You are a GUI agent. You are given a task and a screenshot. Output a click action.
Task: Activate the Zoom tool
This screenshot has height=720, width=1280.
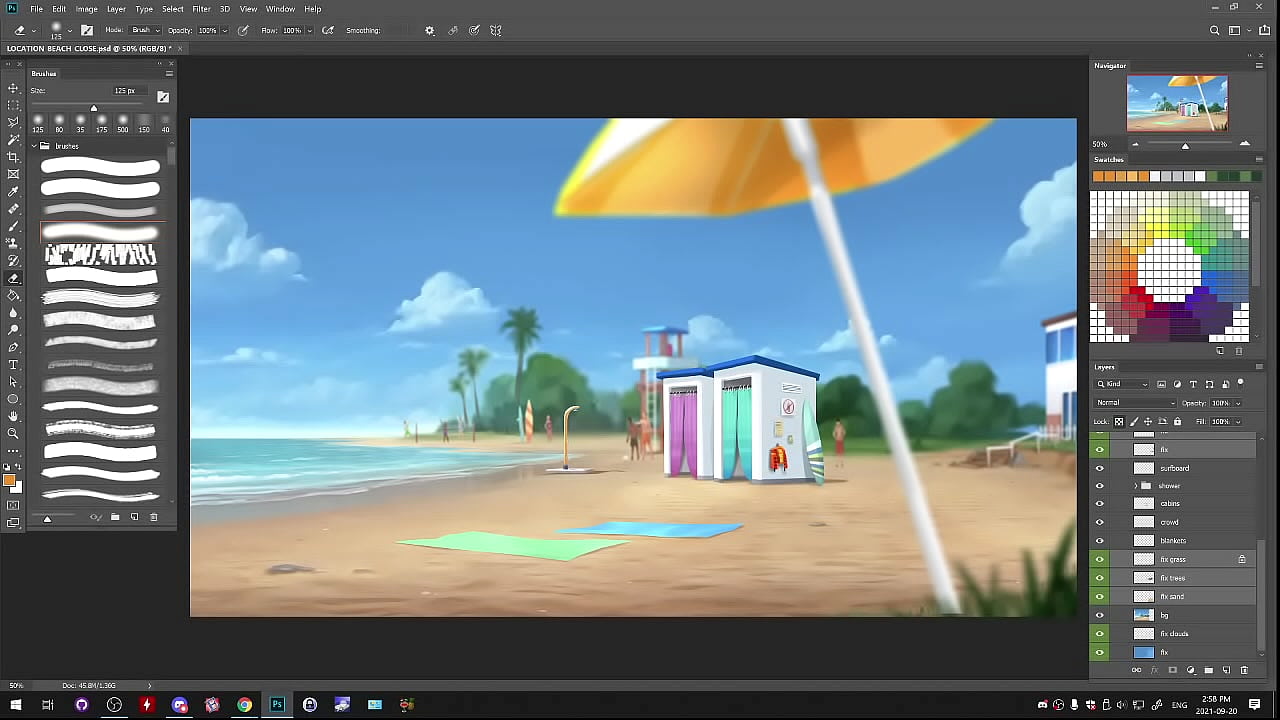[x=13, y=434]
